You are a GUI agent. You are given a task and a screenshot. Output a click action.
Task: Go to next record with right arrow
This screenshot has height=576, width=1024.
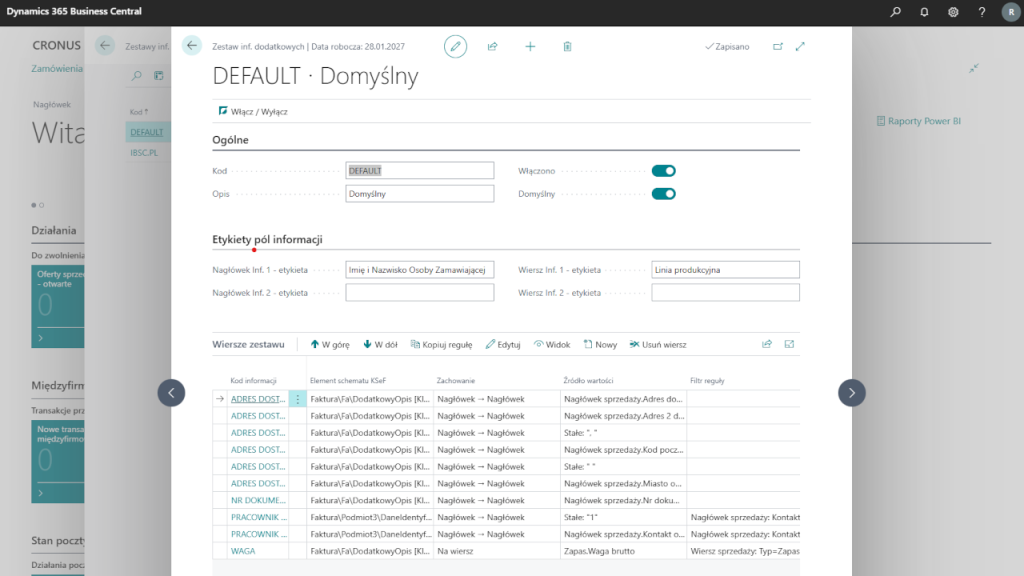click(x=851, y=393)
